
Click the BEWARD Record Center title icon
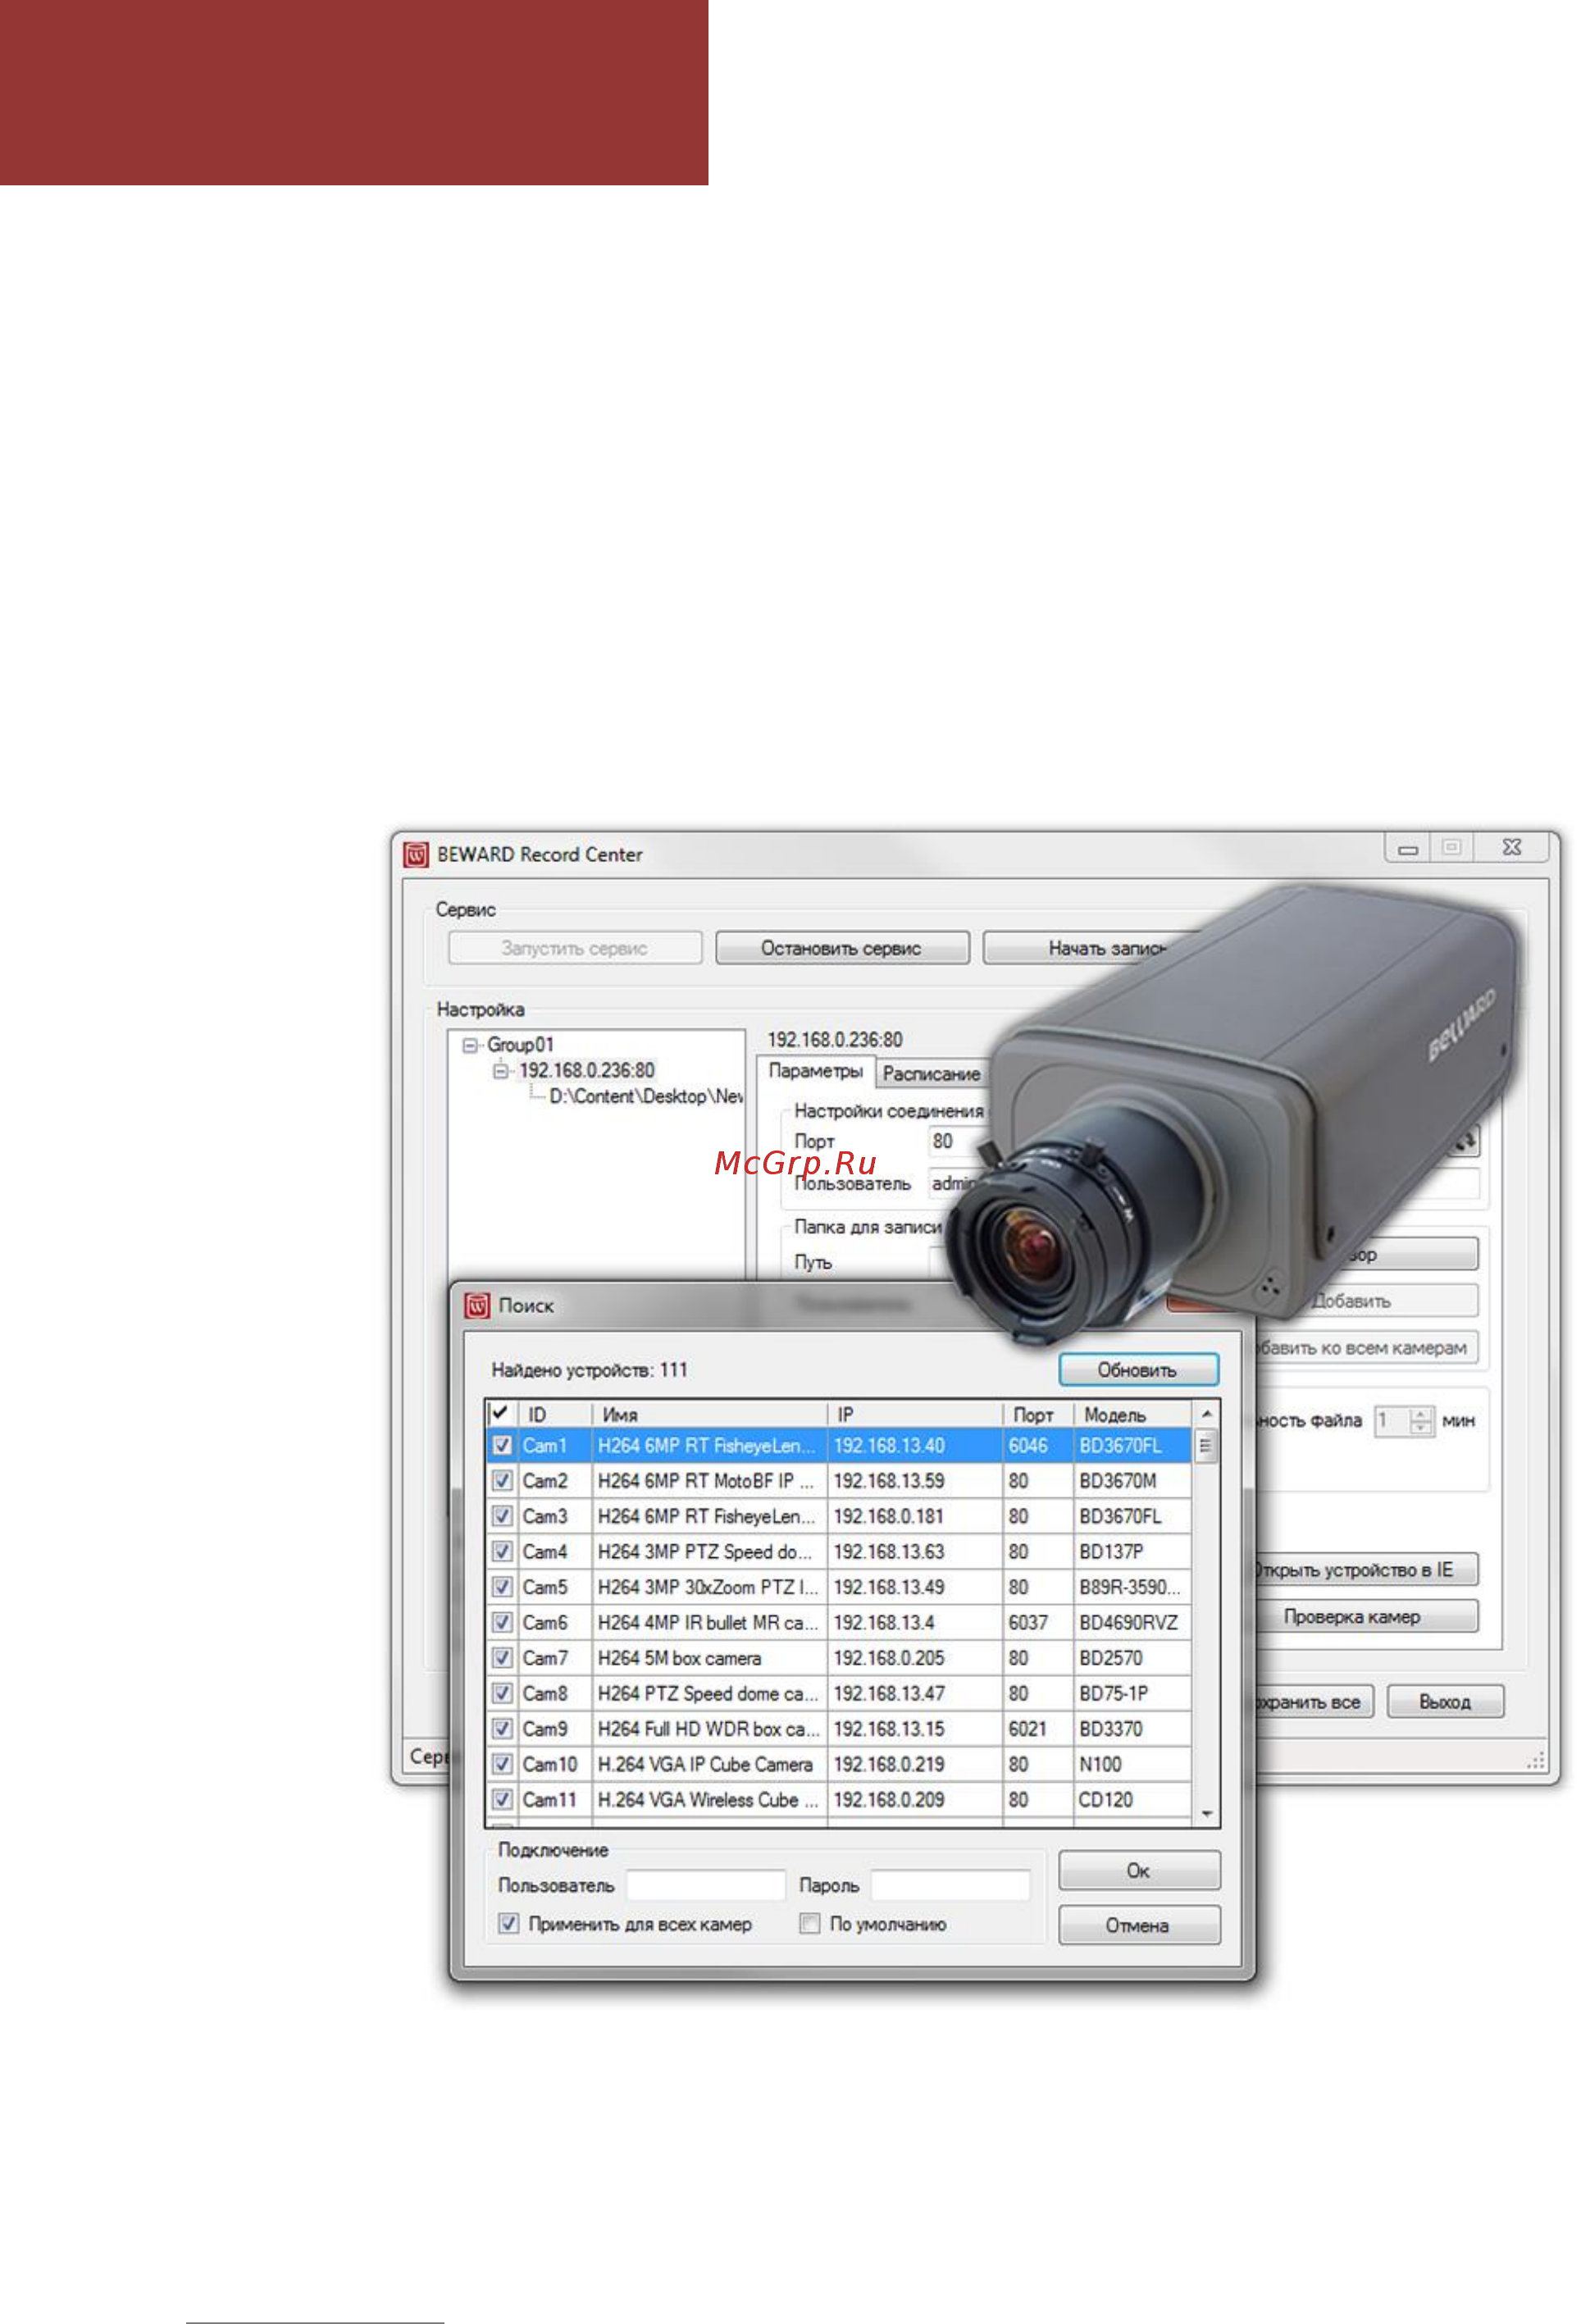(x=415, y=855)
